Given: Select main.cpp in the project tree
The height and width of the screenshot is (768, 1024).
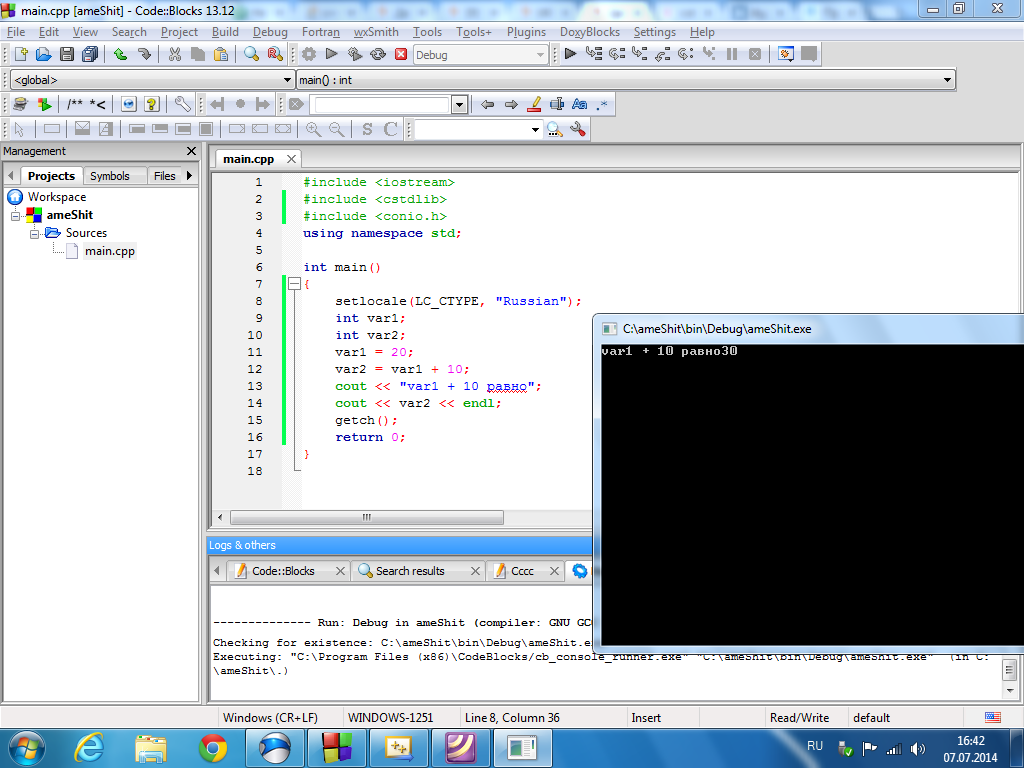Looking at the screenshot, I should pos(109,251).
